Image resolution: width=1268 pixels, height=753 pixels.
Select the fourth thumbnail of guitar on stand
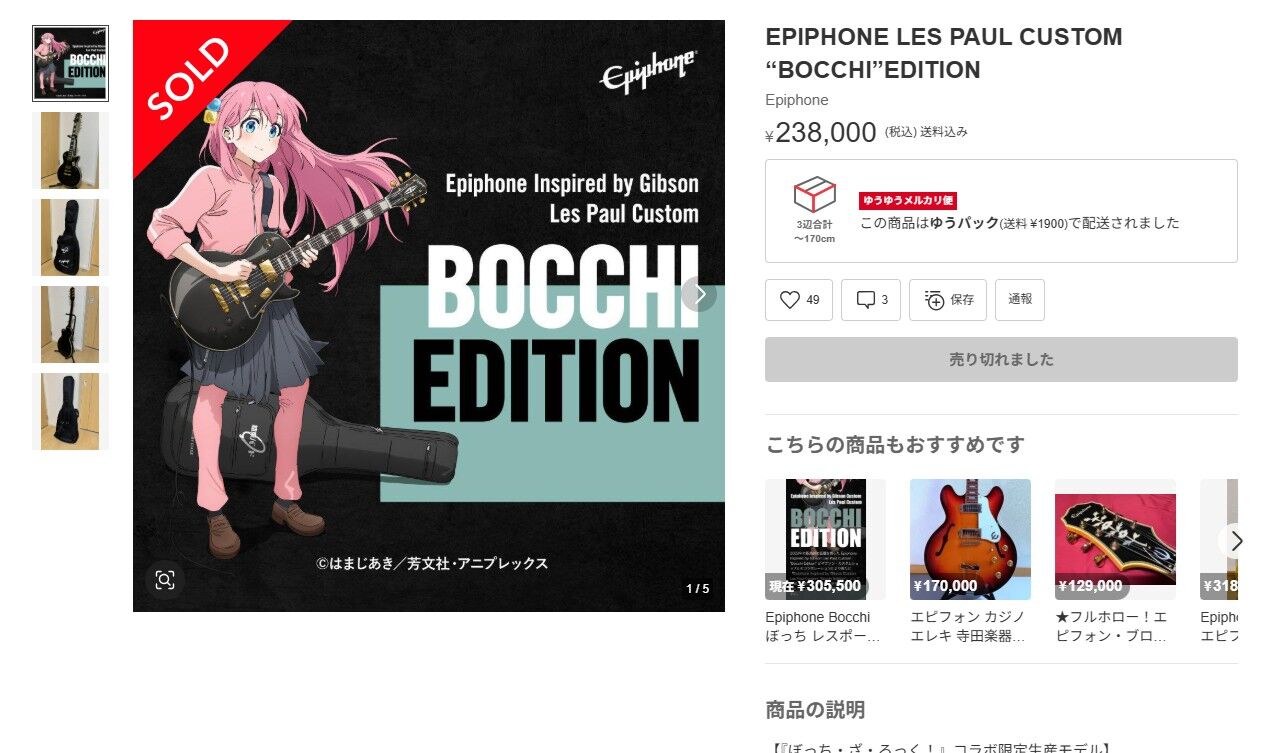(70, 324)
